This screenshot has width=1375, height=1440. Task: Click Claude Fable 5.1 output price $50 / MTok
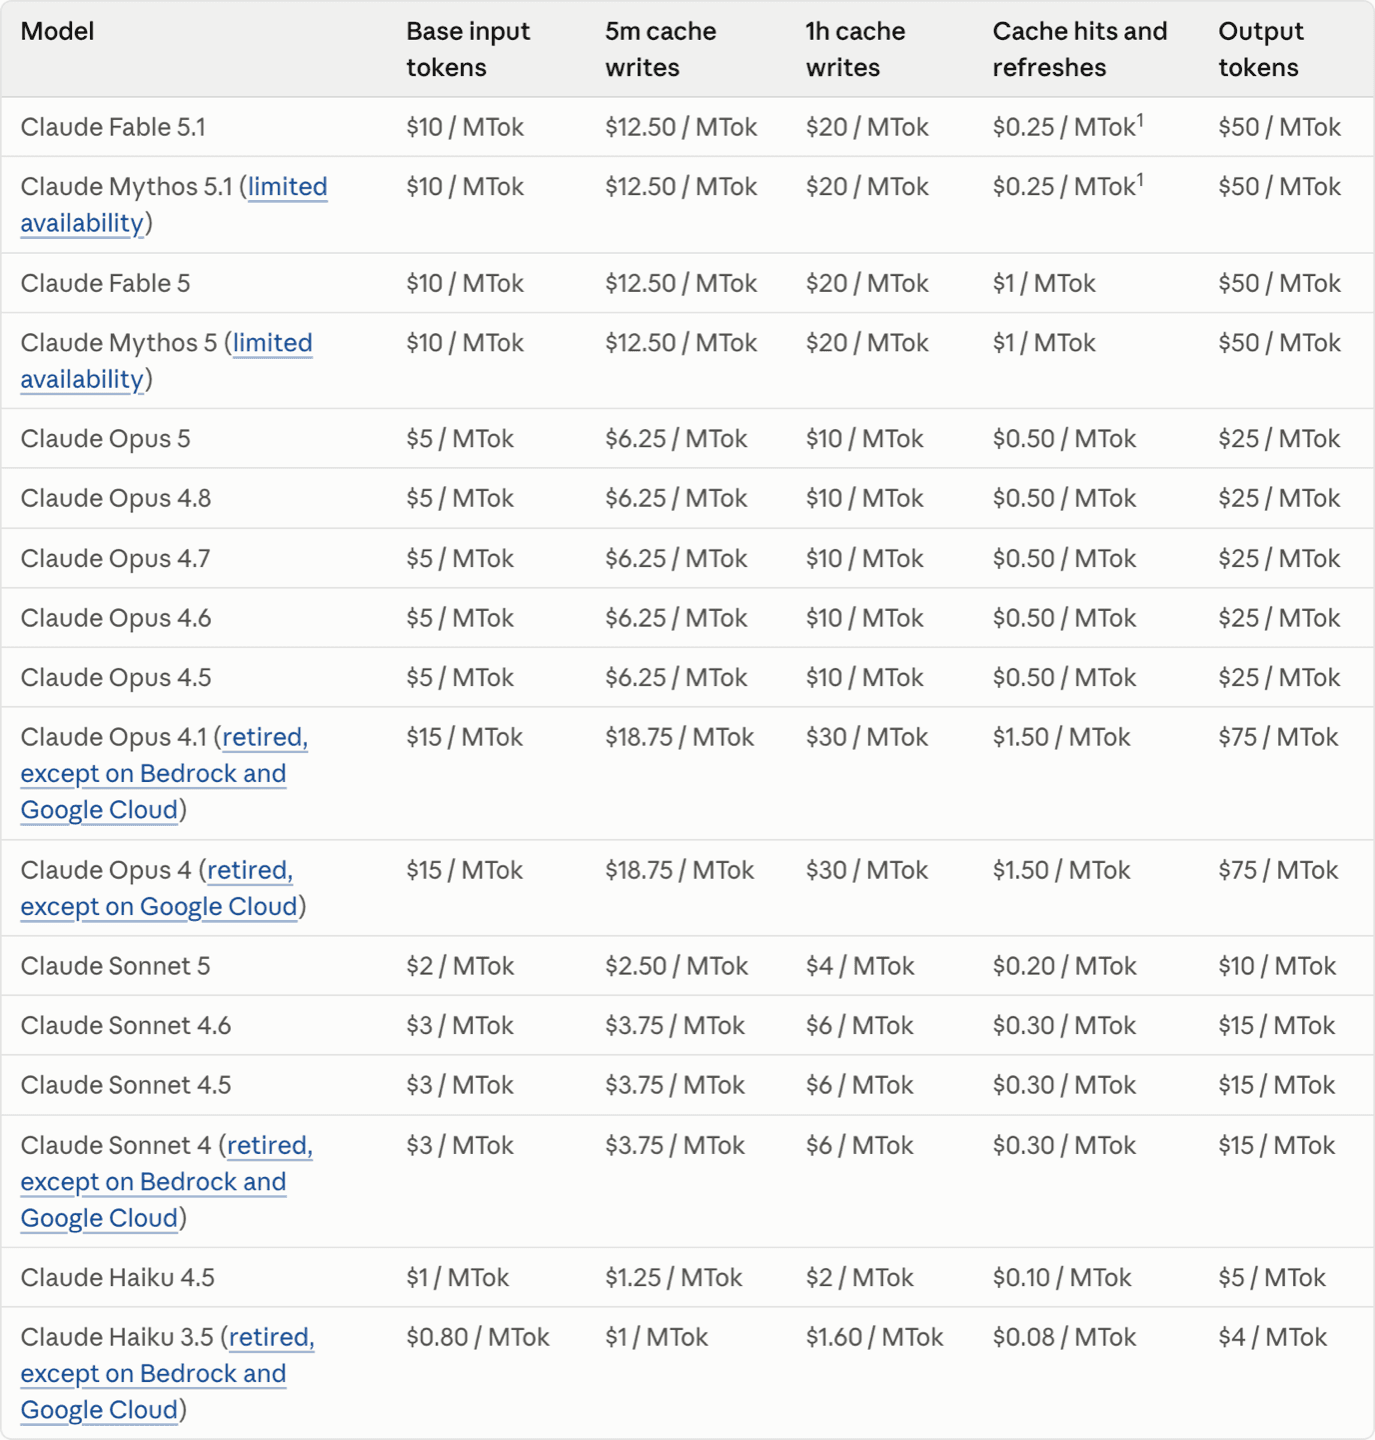click(1279, 127)
